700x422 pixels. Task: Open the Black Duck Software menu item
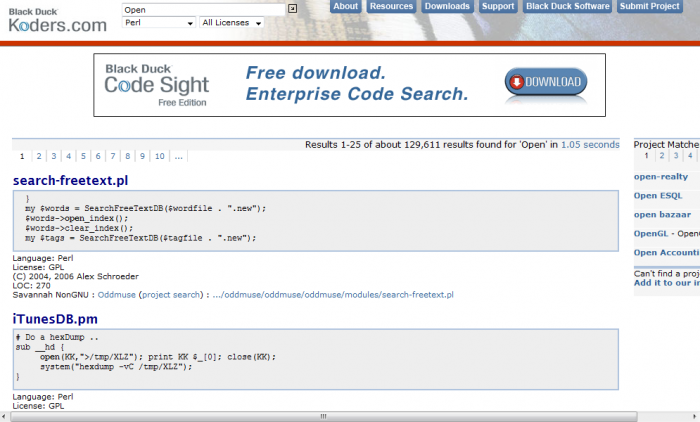coord(567,6)
